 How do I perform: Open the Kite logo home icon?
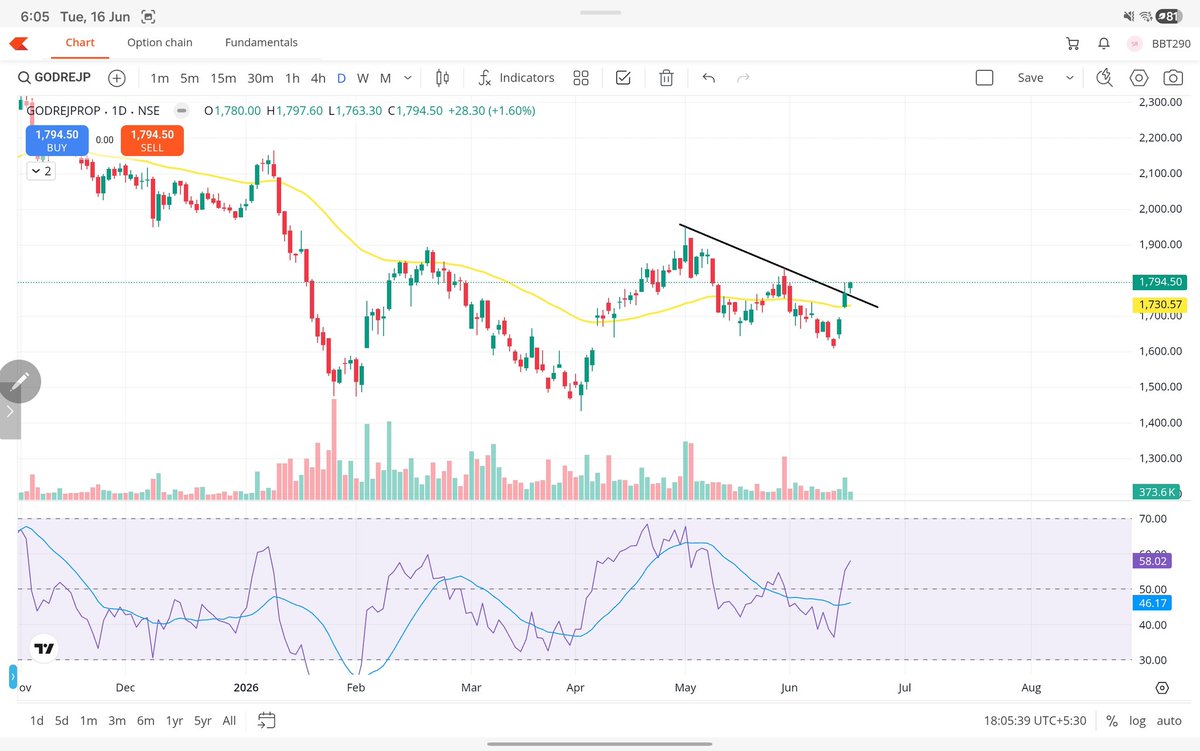coord(18,43)
